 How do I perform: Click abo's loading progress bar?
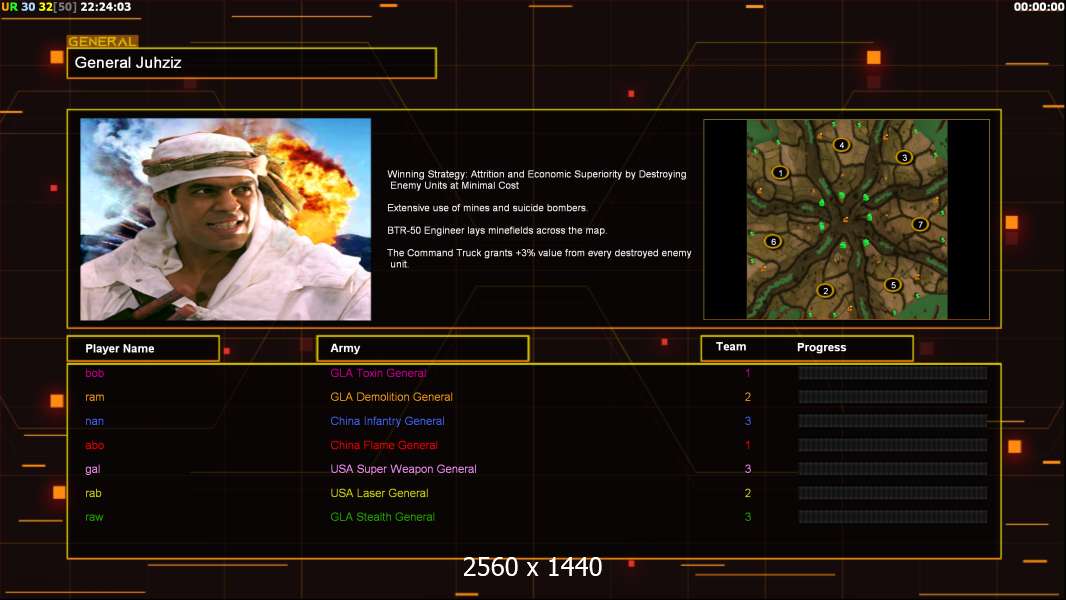893,445
